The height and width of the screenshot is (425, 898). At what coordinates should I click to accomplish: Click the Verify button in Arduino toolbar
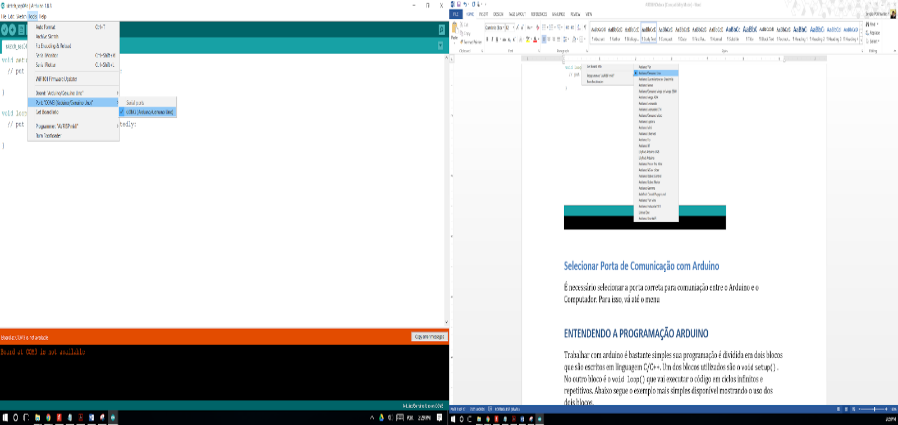pyautogui.click(x=5, y=30)
